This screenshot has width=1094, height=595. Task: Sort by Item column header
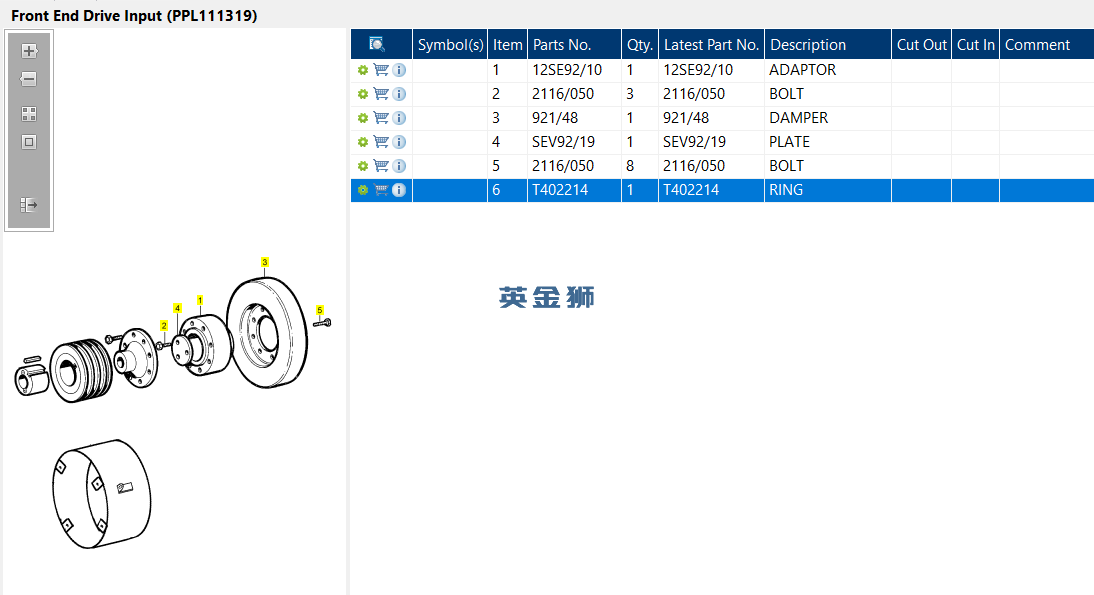click(507, 45)
